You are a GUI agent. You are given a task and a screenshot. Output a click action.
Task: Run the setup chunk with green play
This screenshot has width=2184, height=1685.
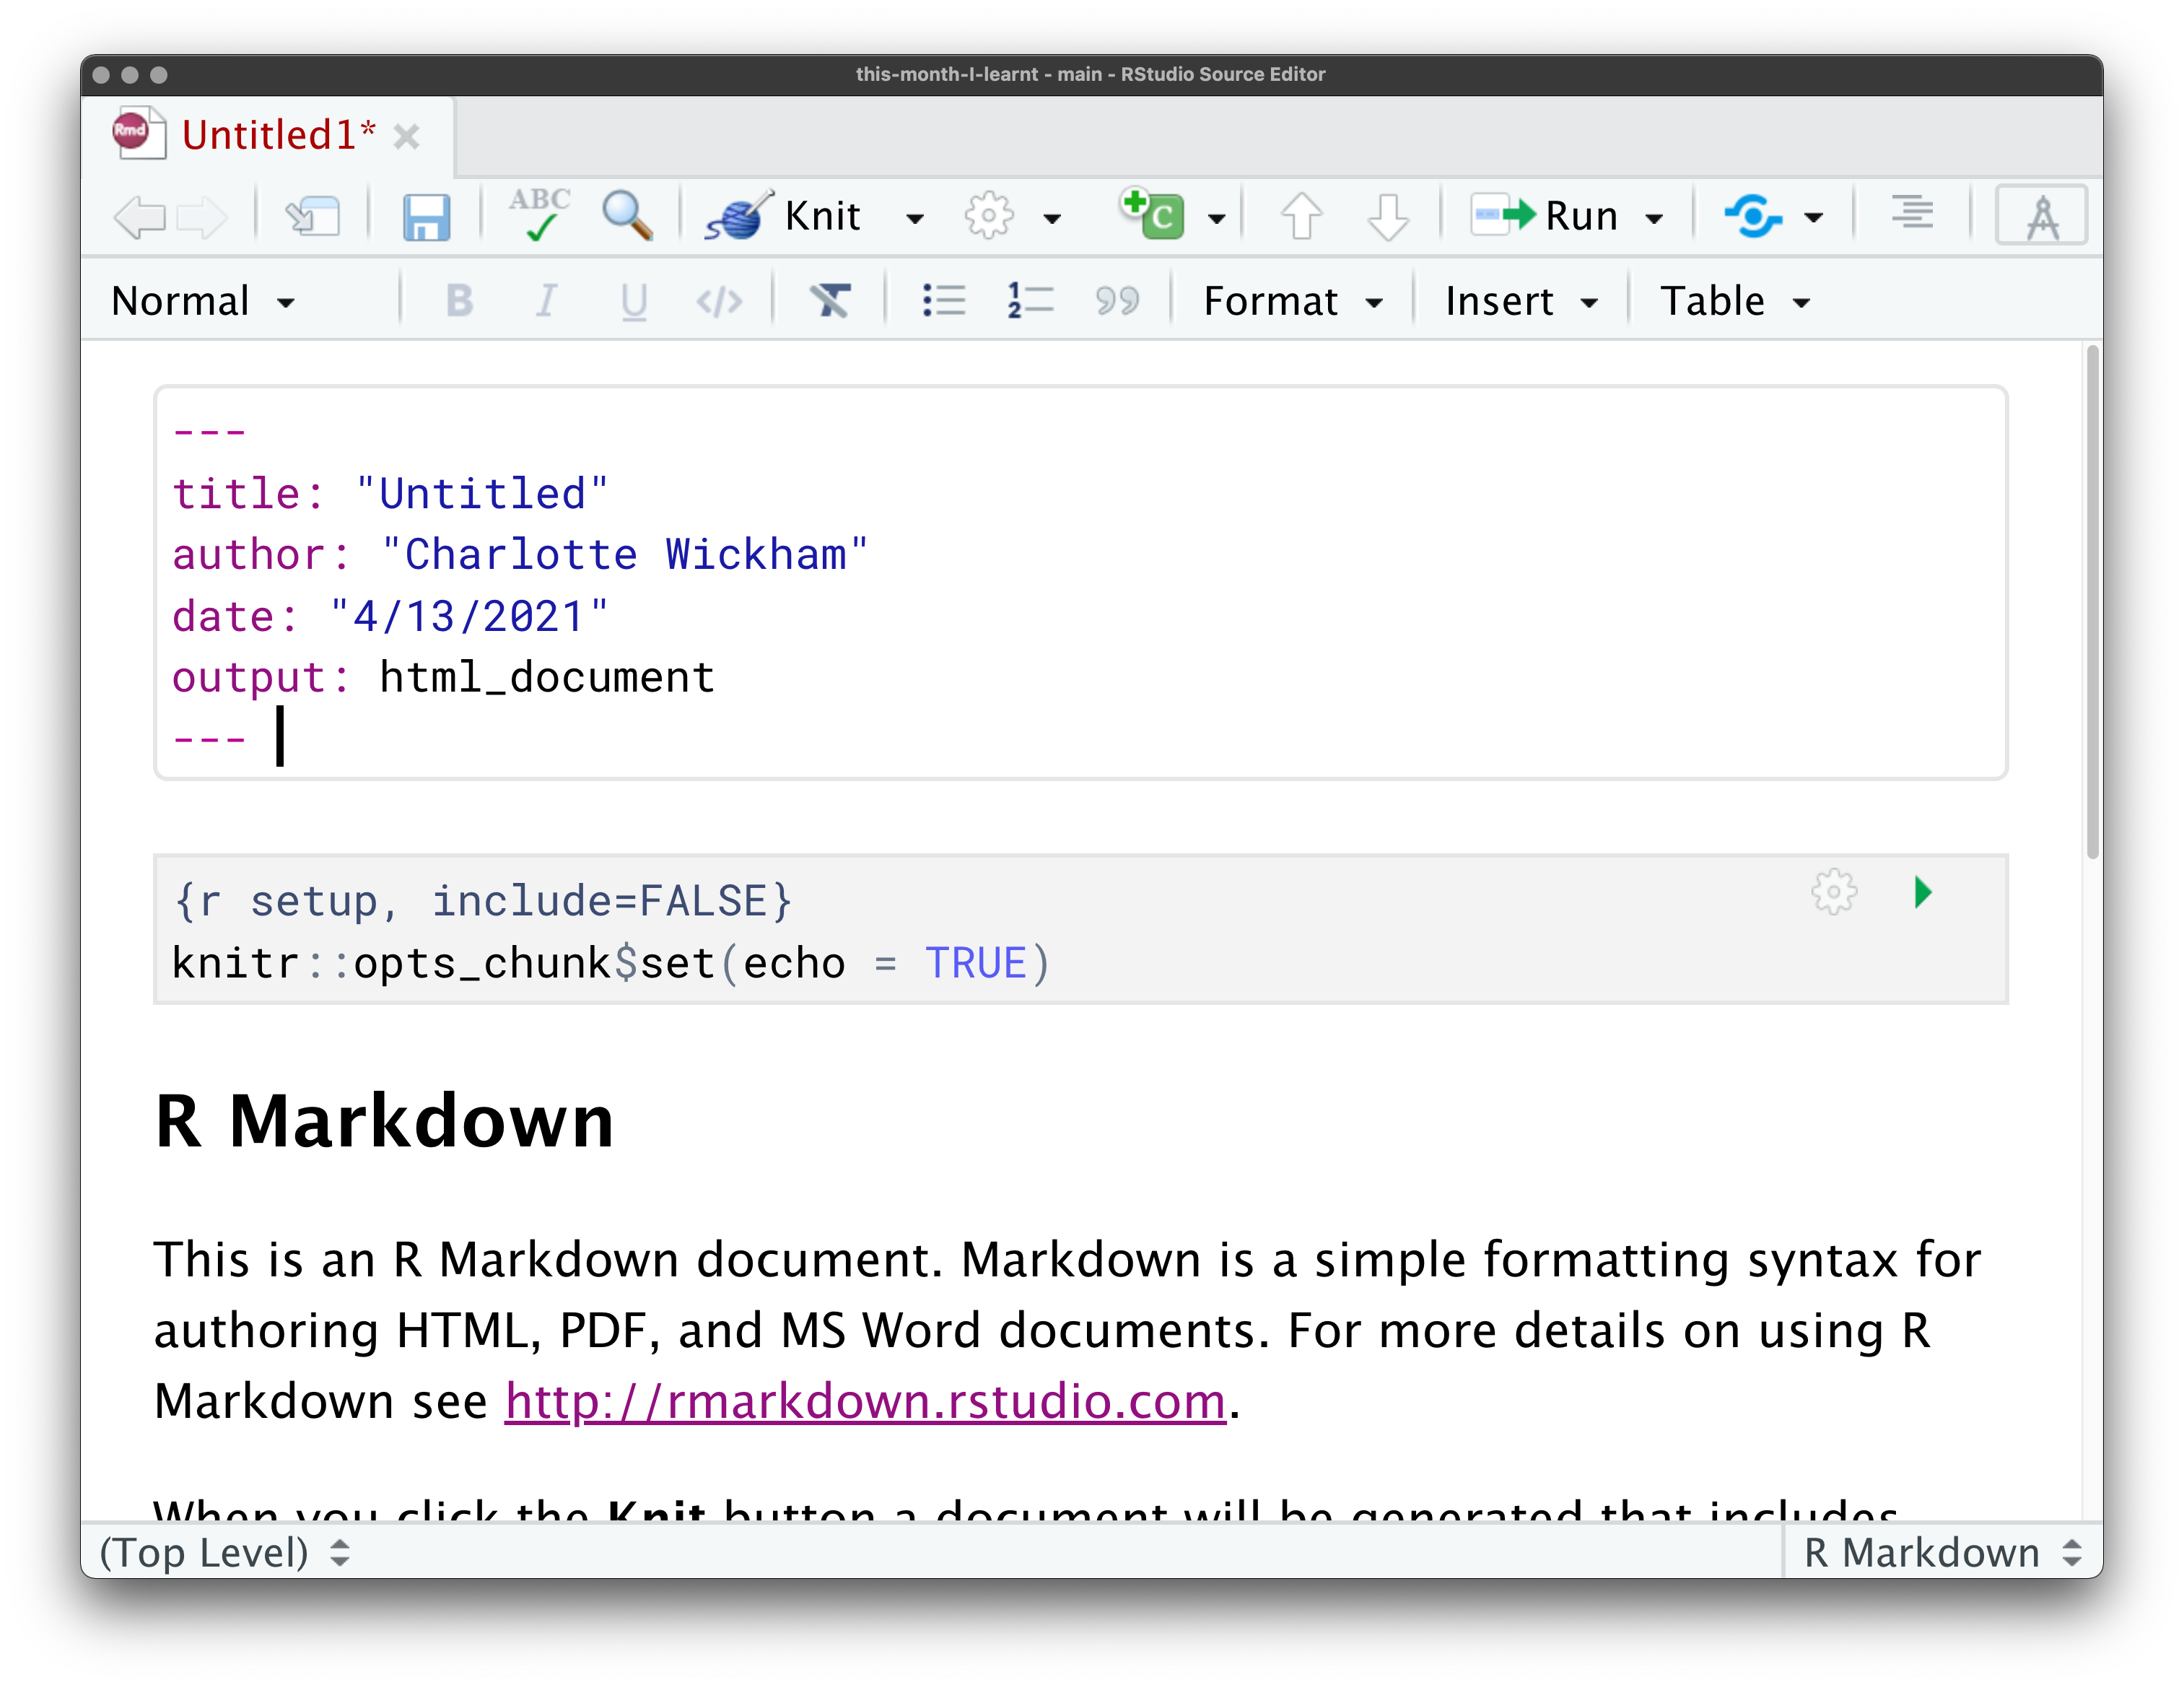tap(1922, 891)
